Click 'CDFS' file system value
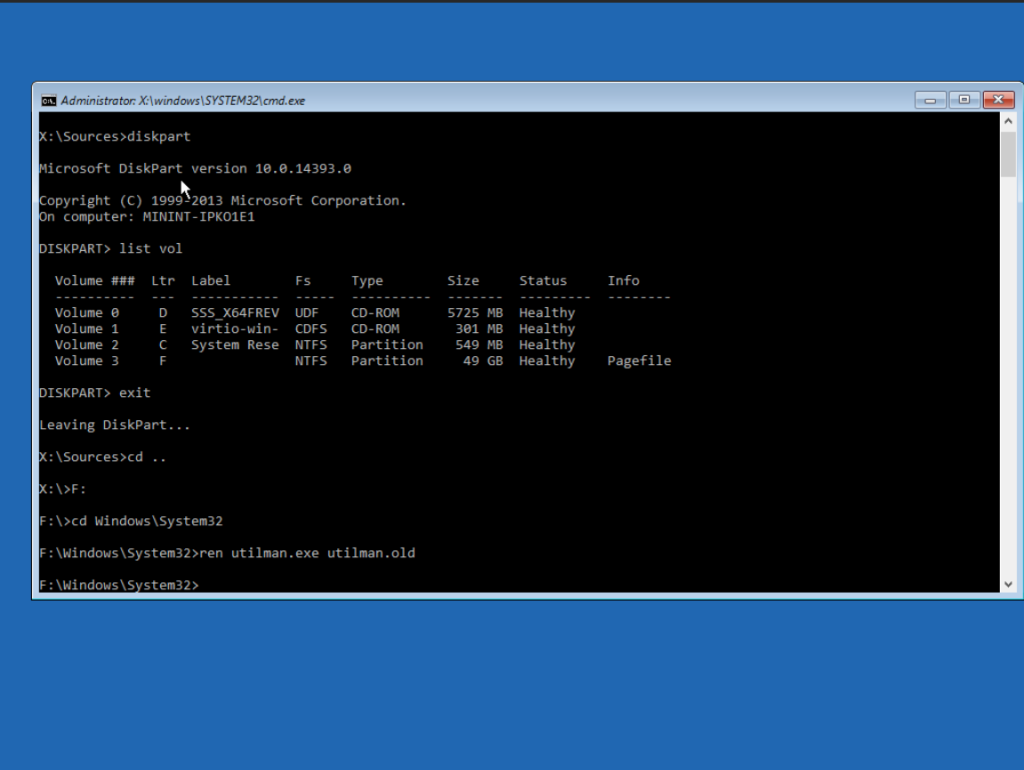1024x770 pixels. tap(311, 329)
